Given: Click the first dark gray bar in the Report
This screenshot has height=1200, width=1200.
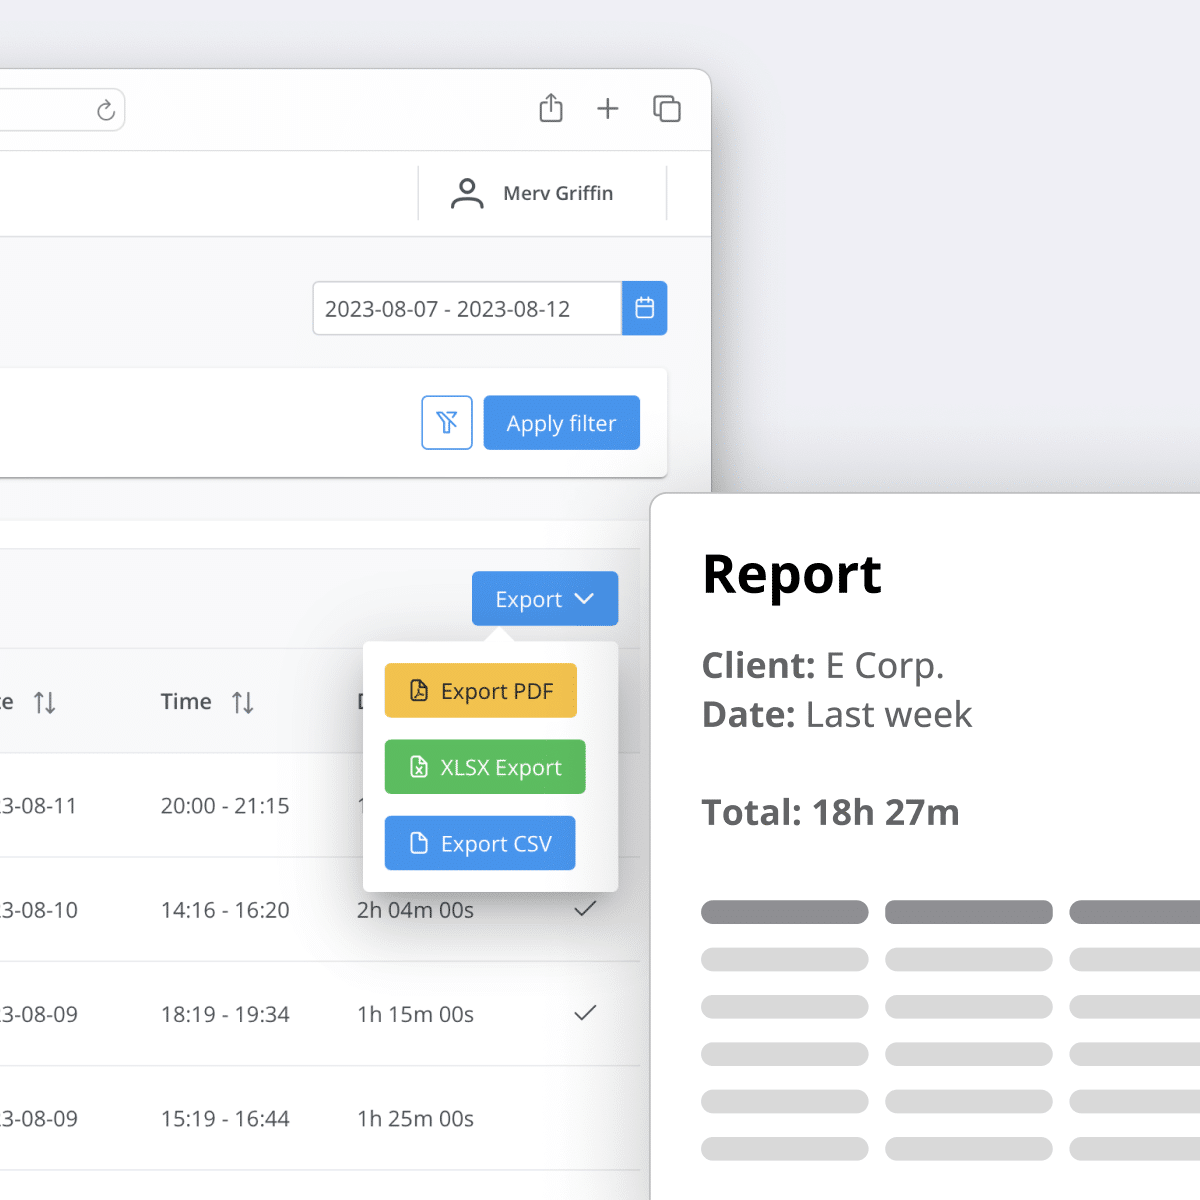Looking at the screenshot, I should pyautogui.click(x=785, y=911).
